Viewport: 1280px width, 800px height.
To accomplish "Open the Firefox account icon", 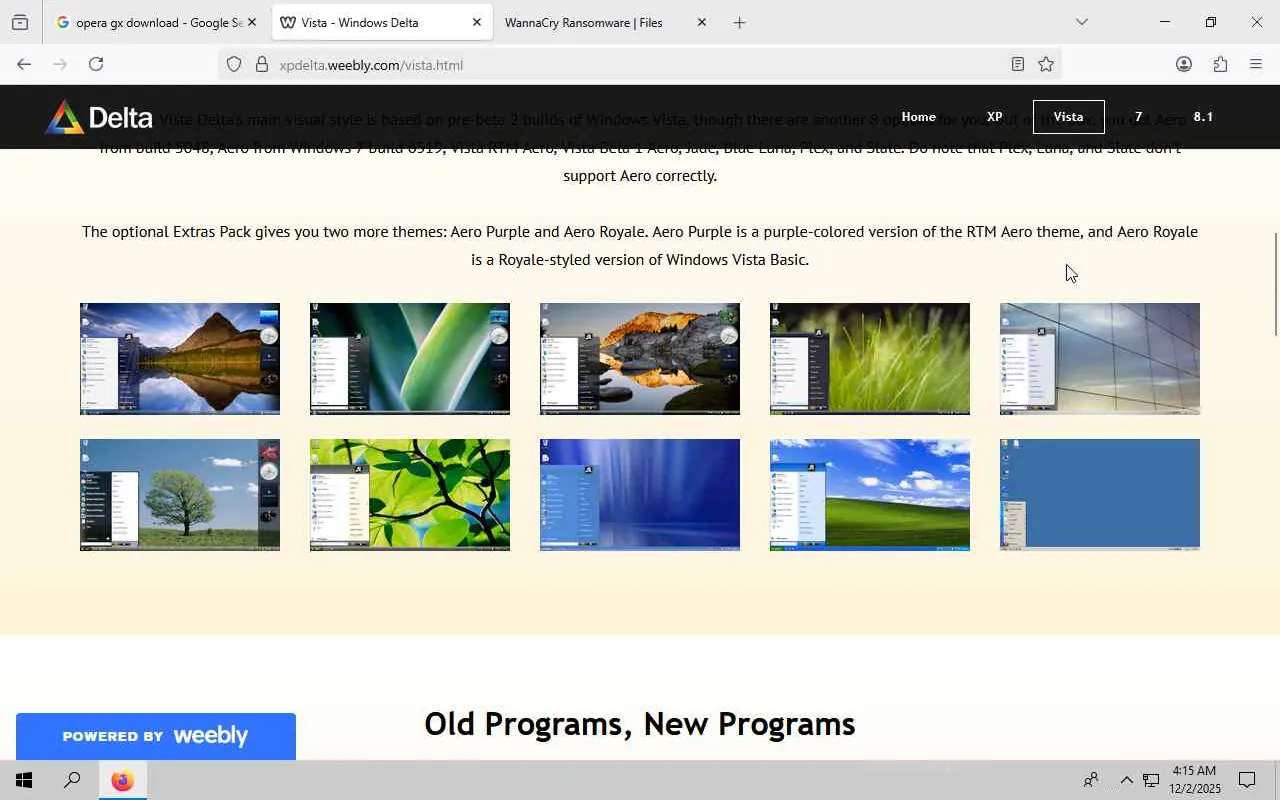I will click(x=1184, y=64).
